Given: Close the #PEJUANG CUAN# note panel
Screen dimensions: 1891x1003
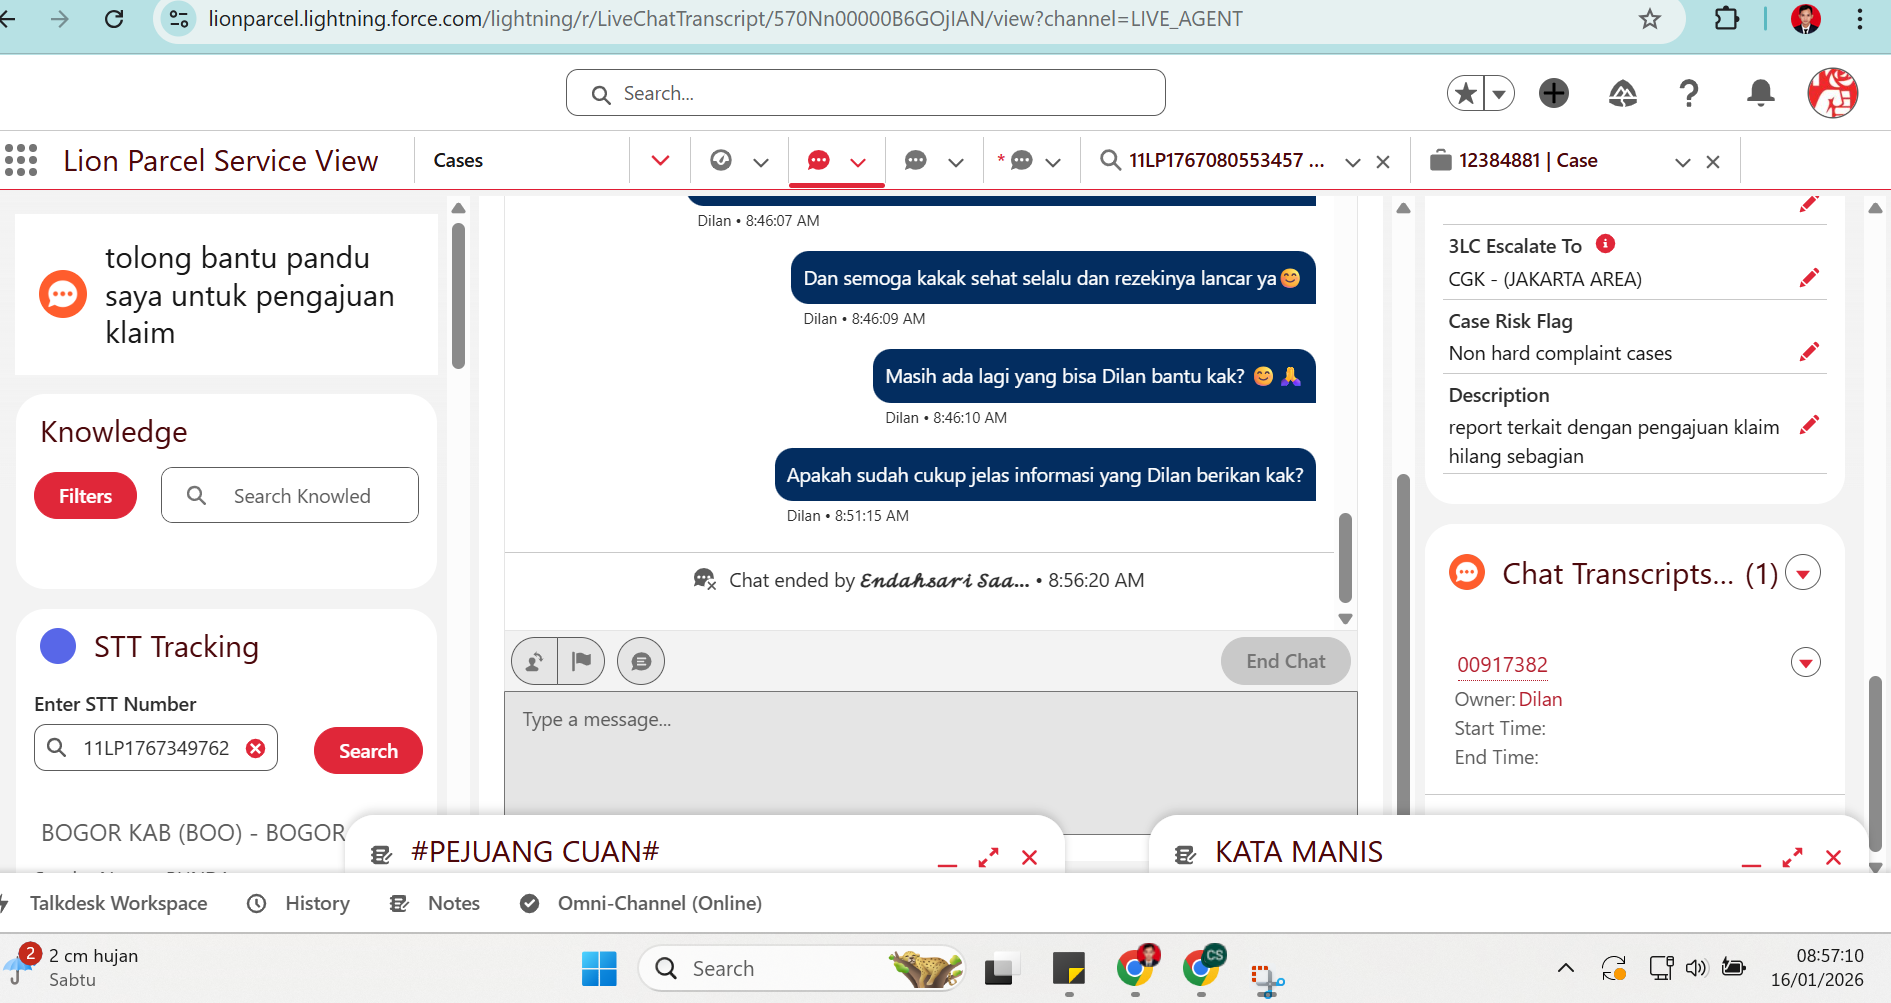Looking at the screenshot, I should tap(1030, 858).
